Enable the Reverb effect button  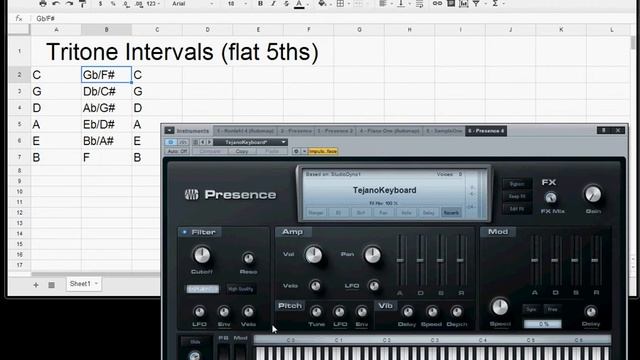tap(451, 213)
